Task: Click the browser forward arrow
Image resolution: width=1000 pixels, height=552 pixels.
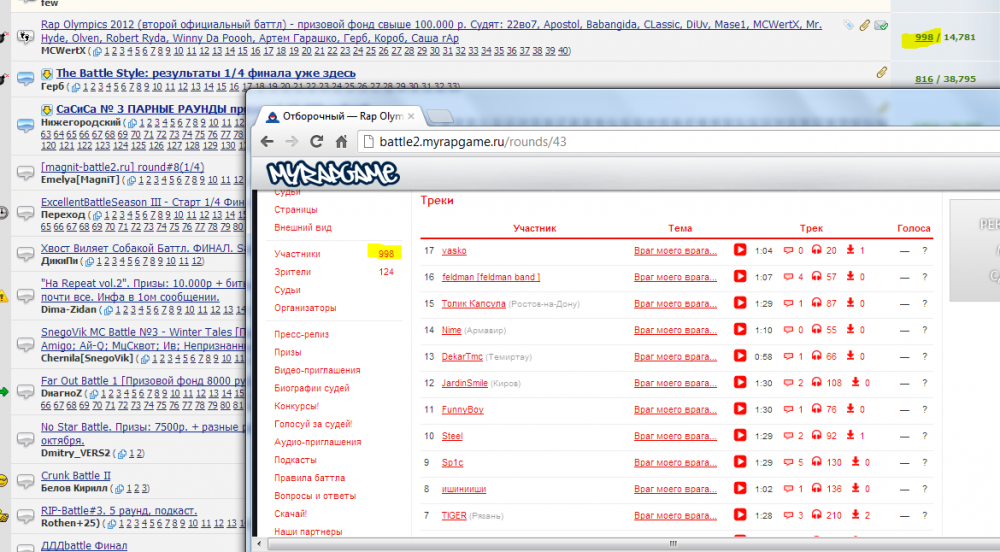Action: (291, 142)
